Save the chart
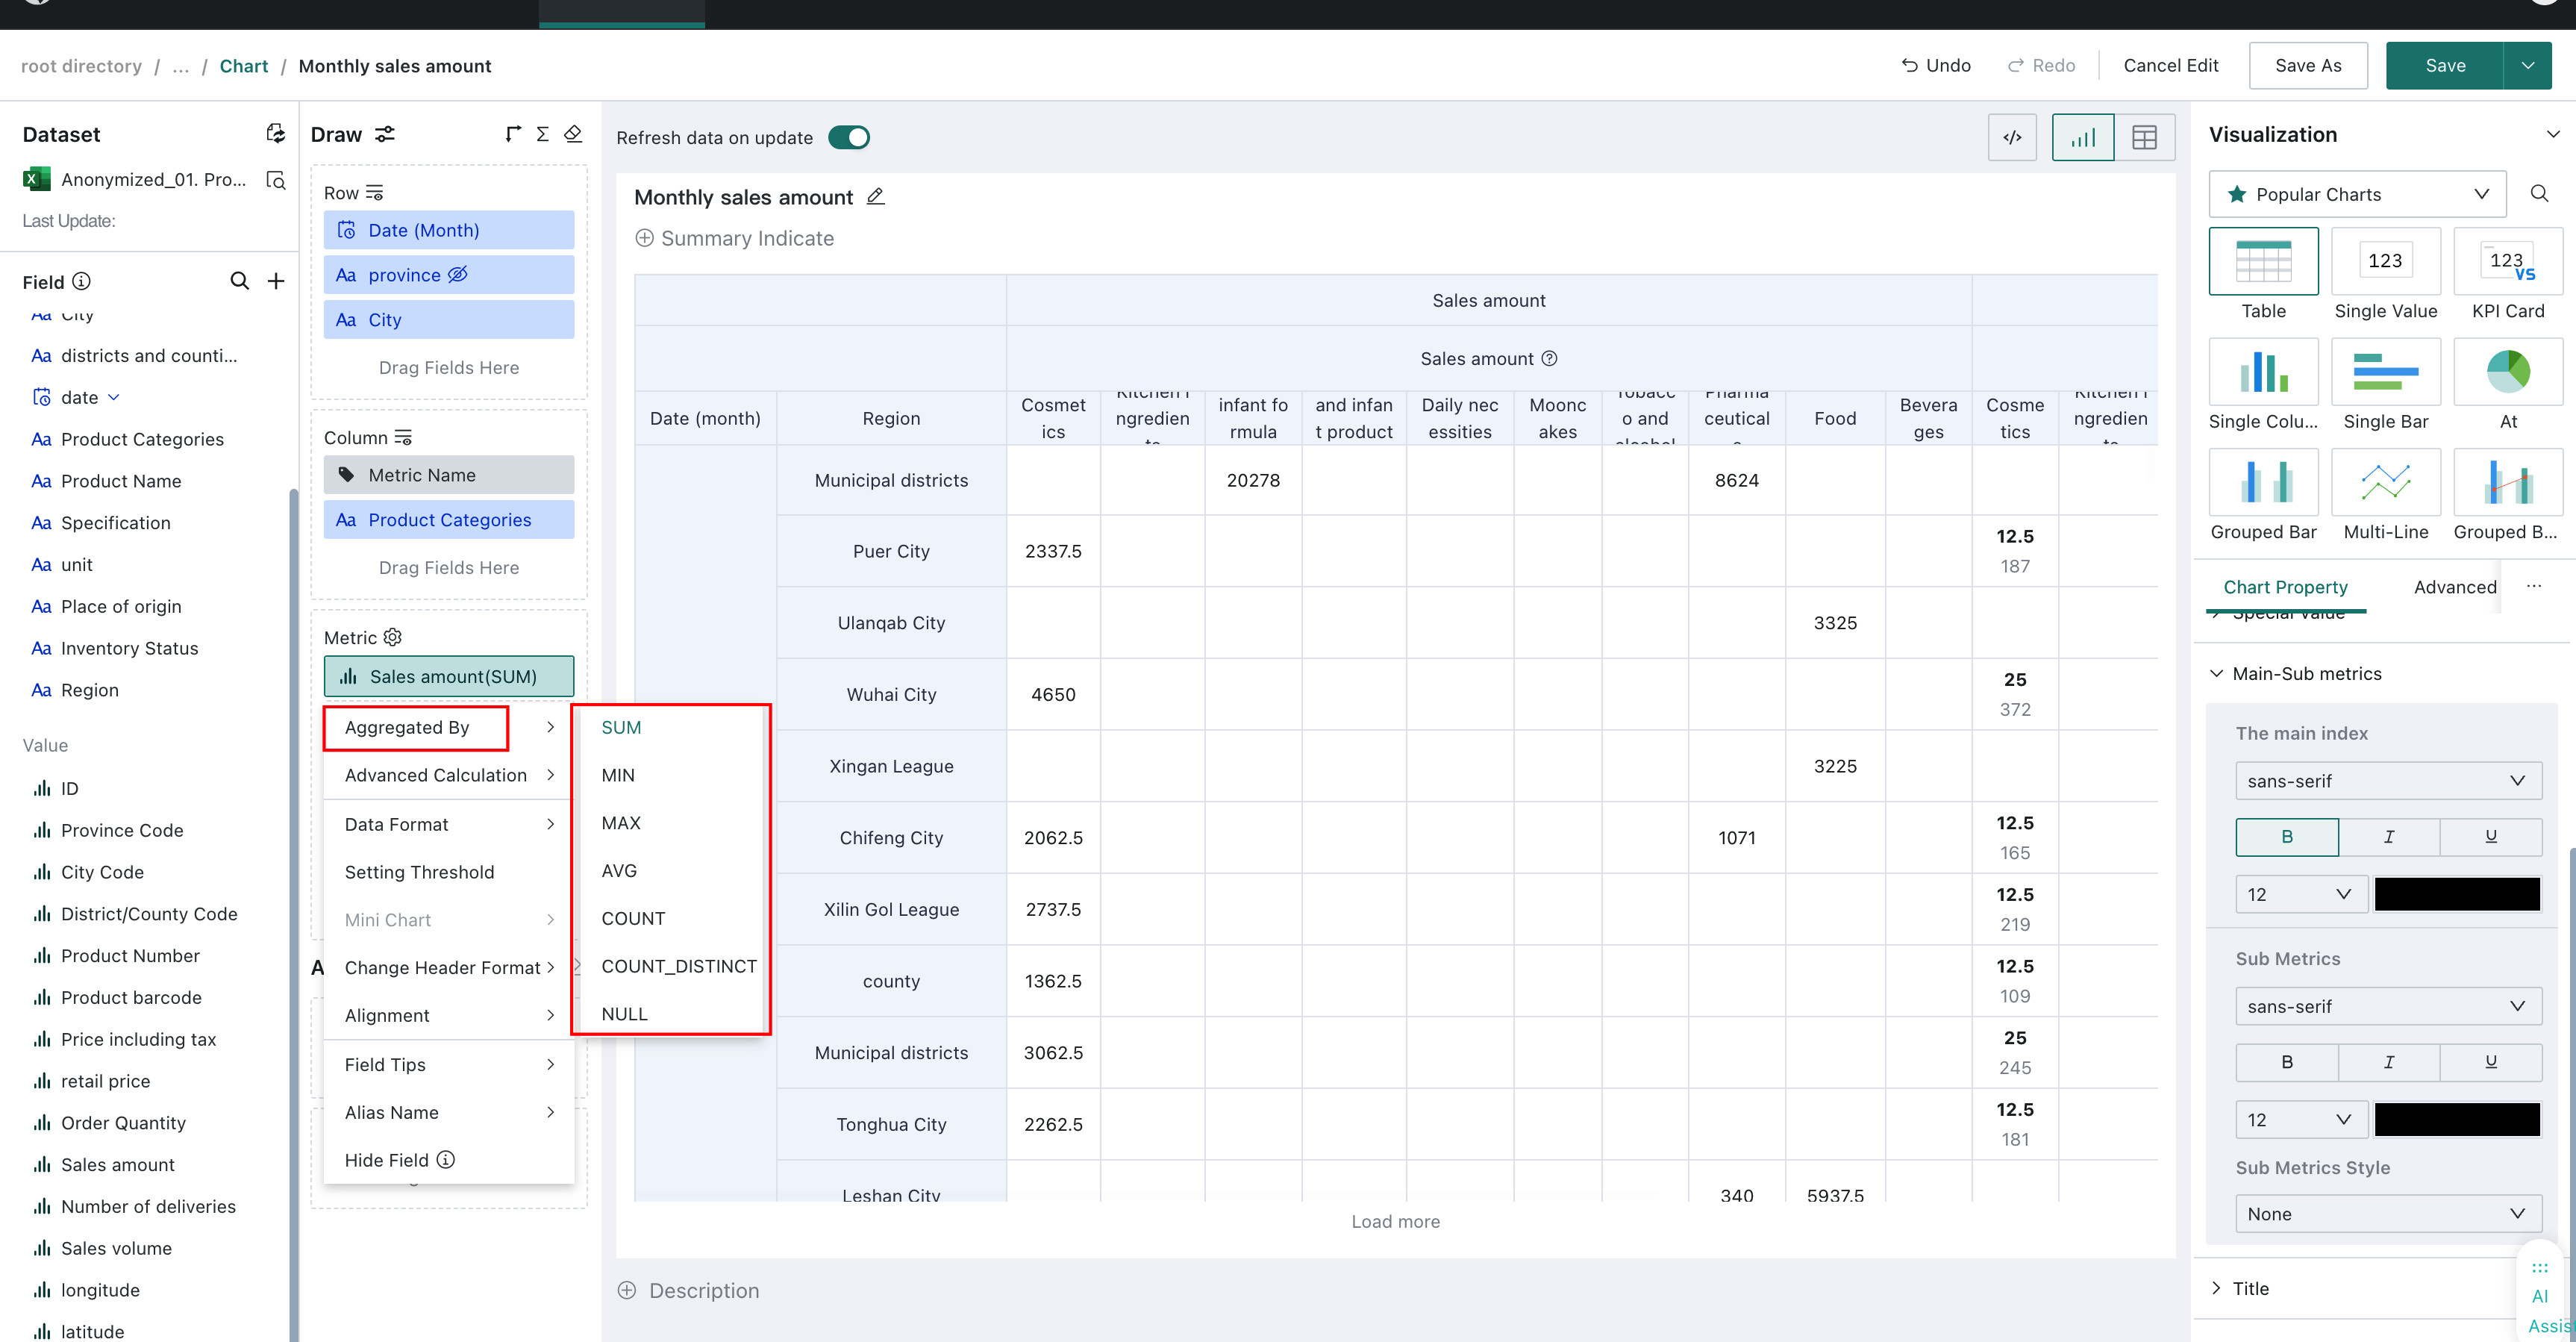 pyautogui.click(x=2445, y=66)
